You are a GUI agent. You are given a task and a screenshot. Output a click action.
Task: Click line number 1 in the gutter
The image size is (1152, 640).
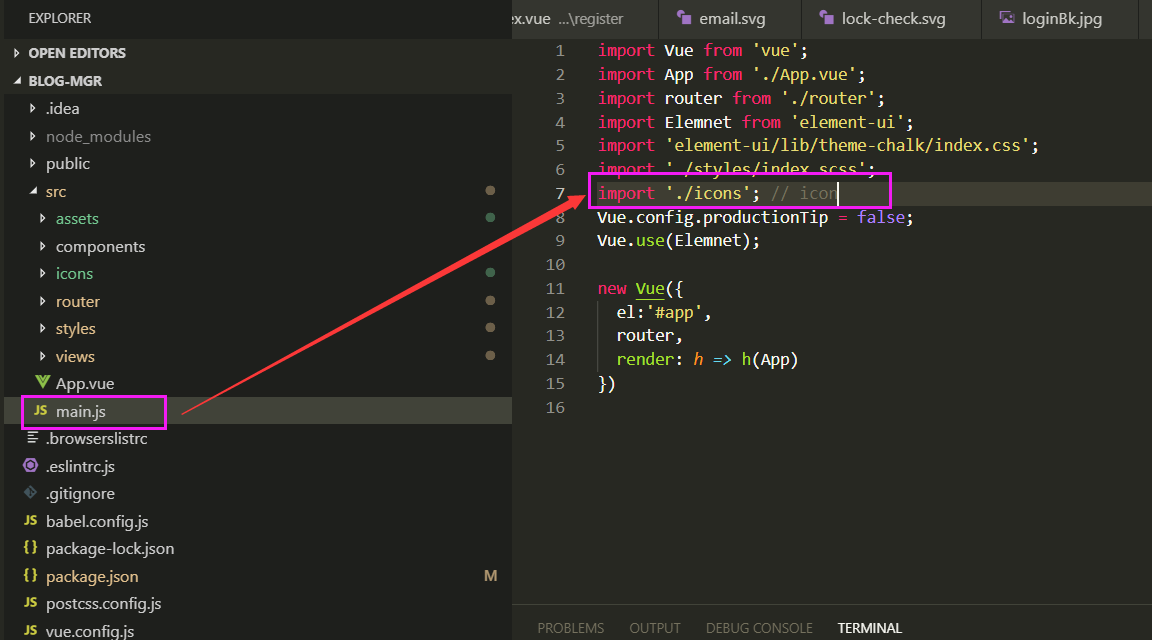(x=560, y=51)
